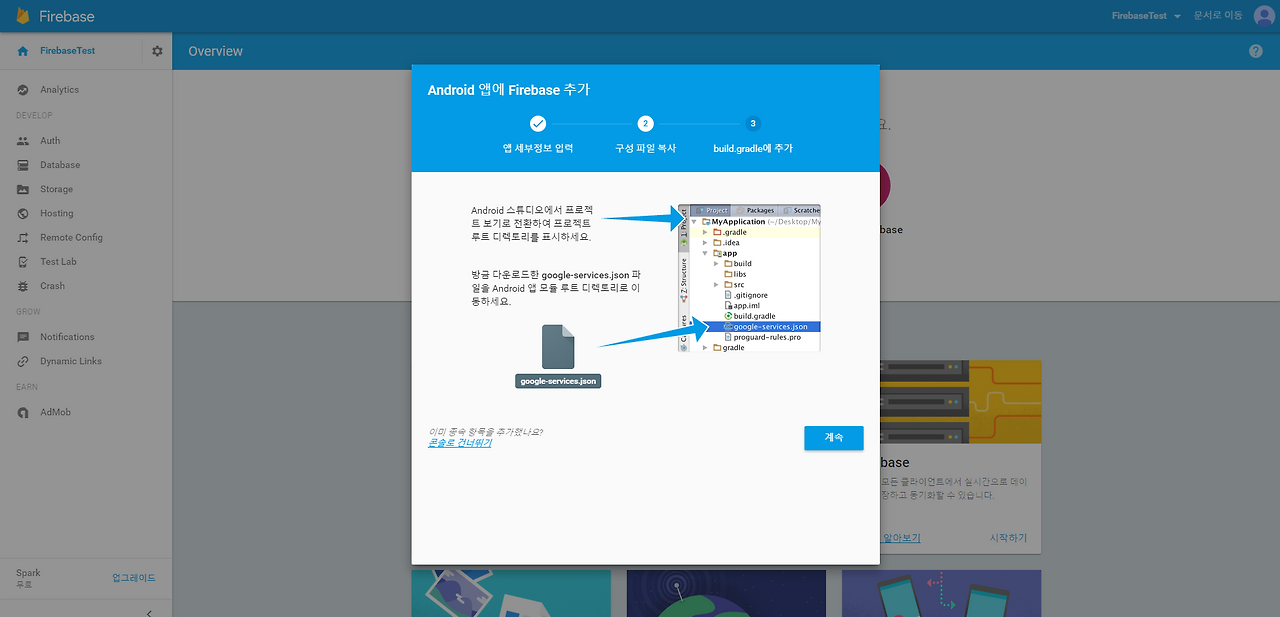Image resolution: width=1280 pixels, height=617 pixels.
Task: Click the Test Lab clipboard icon
Action: point(23,262)
